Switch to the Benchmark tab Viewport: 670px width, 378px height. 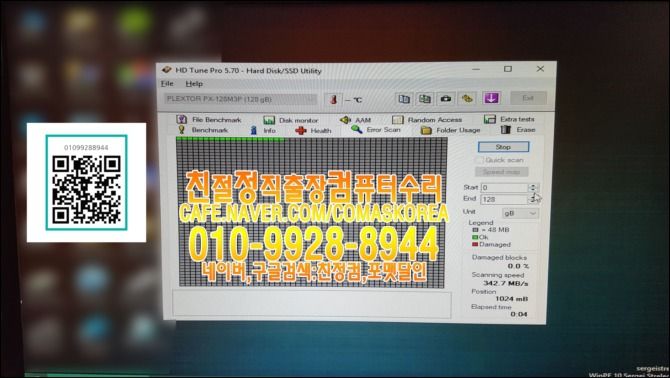(203, 130)
